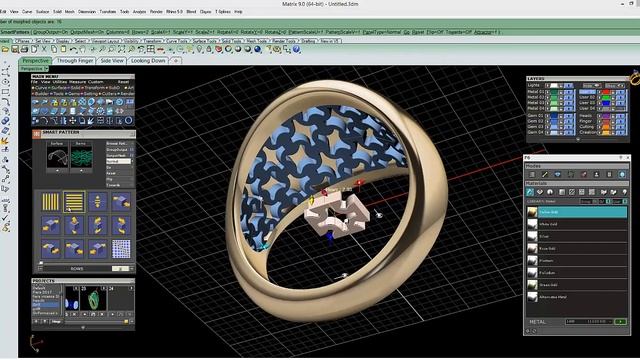The width and height of the screenshot is (640, 360).
Task: Click the axis gumball icon in viewport corner
Action: [x=36, y=343]
